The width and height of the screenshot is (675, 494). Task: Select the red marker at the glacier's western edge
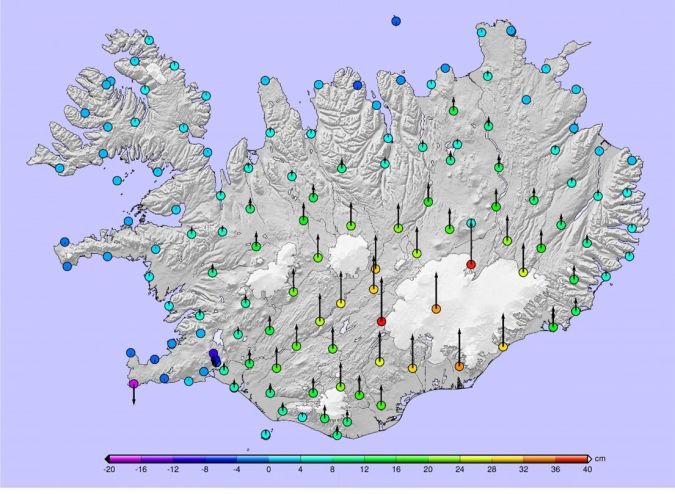point(381,321)
